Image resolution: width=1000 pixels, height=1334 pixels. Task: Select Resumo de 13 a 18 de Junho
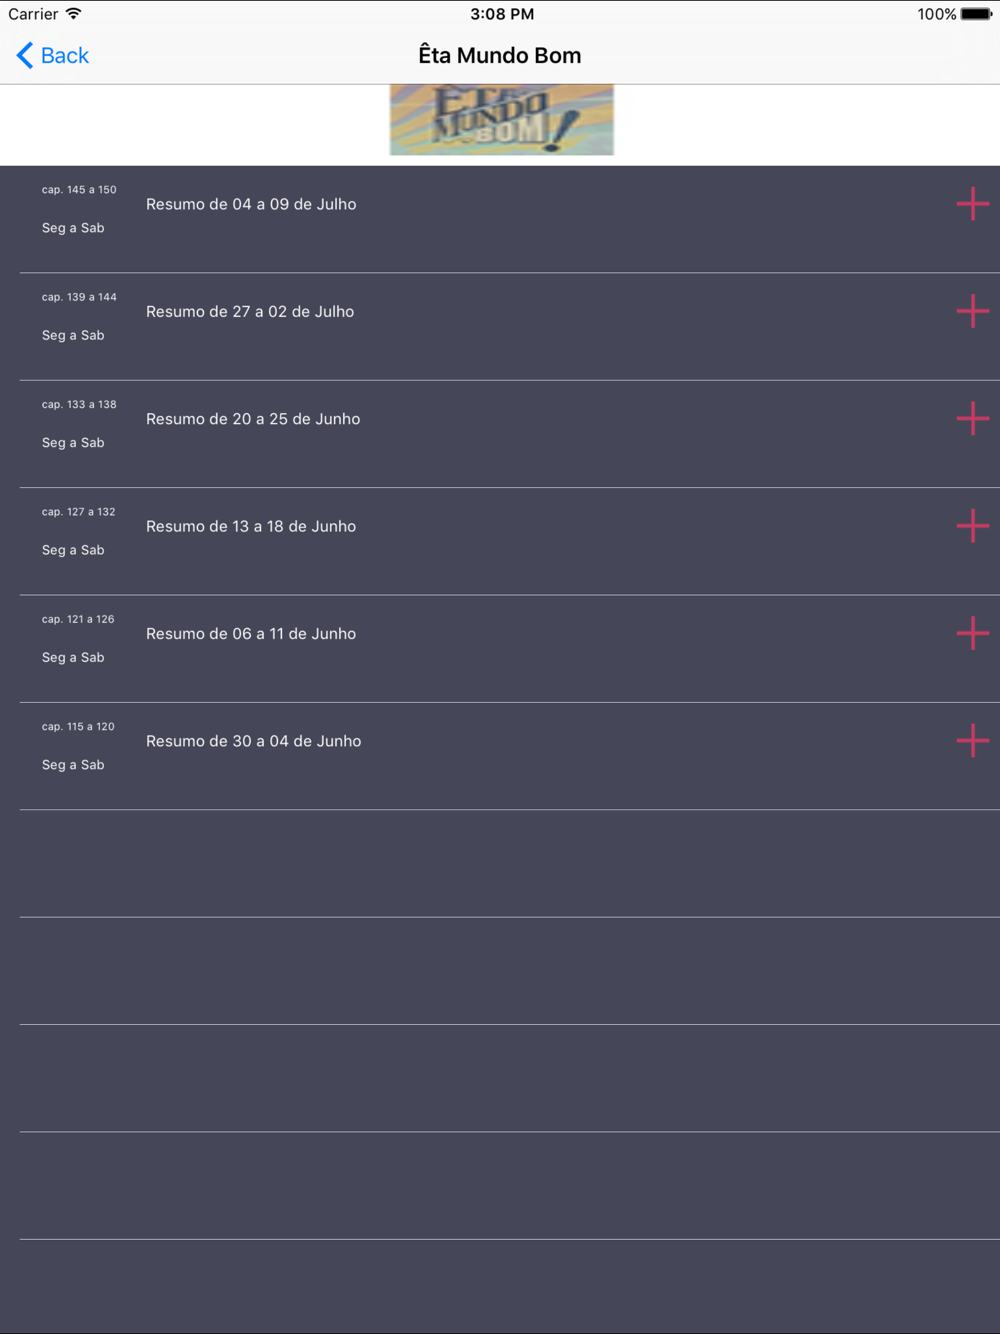click(251, 526)
